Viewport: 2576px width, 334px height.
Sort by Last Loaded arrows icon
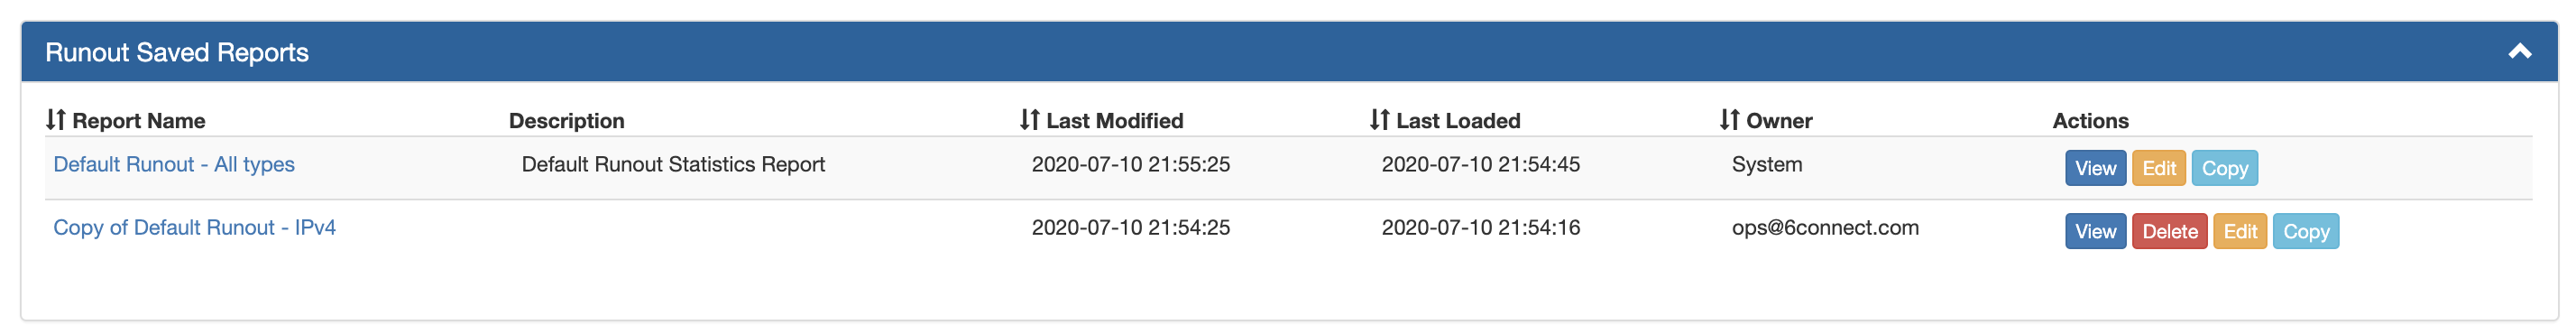(x=1380, y=120)
